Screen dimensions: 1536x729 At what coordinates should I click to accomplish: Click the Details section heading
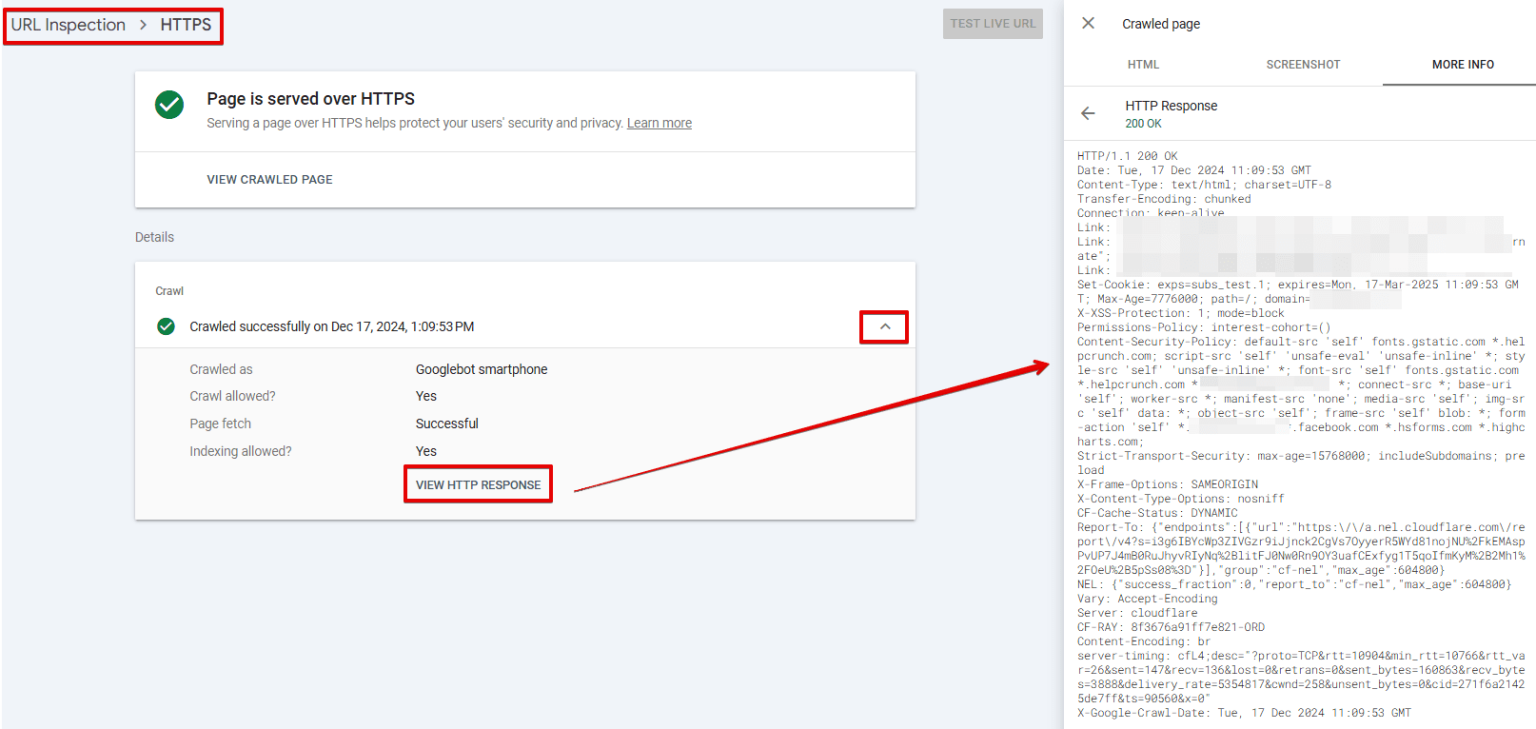[x=154, y=237]
